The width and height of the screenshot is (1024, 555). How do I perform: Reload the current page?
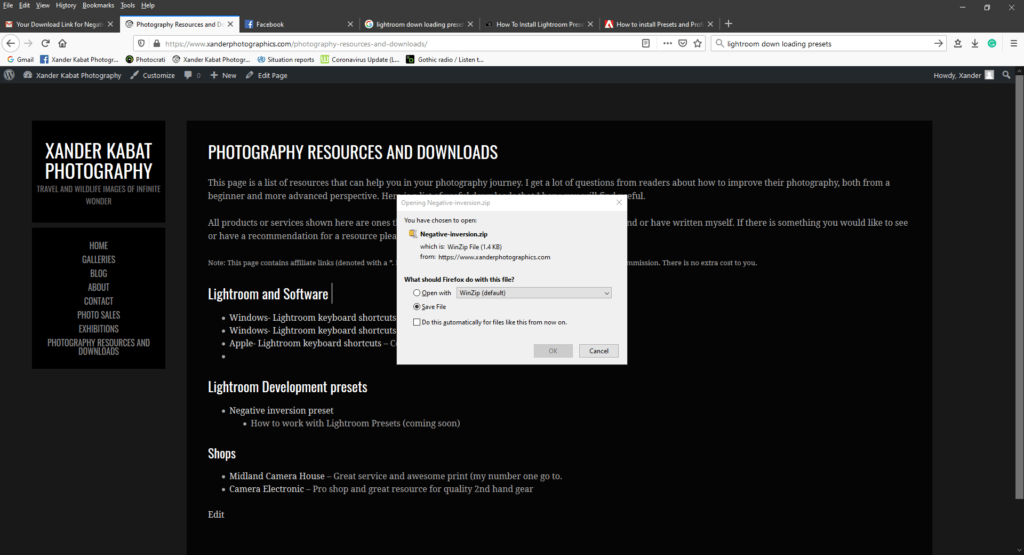pyautogui.click(x=45, y=43)
